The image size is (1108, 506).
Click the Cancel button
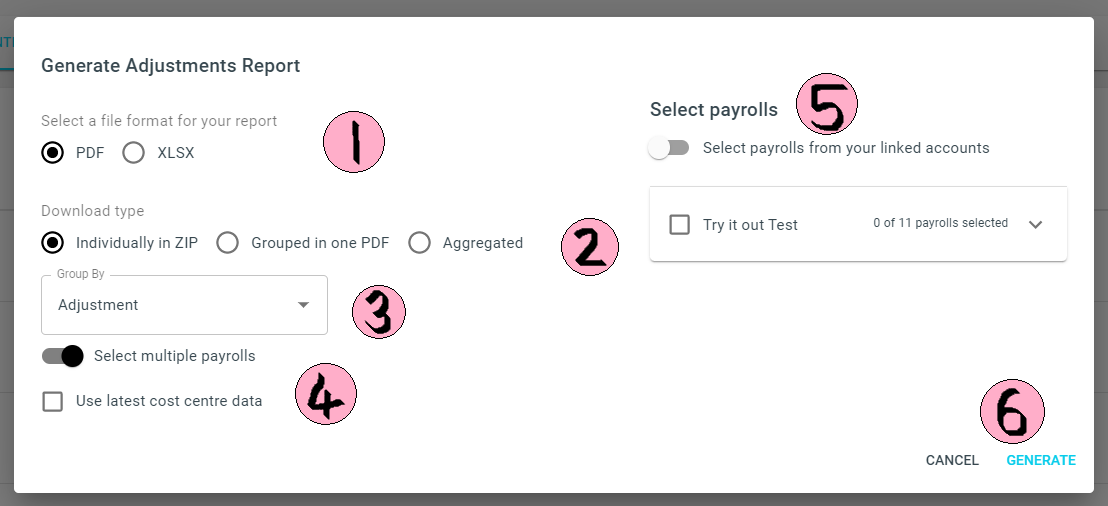coord(952,460)
